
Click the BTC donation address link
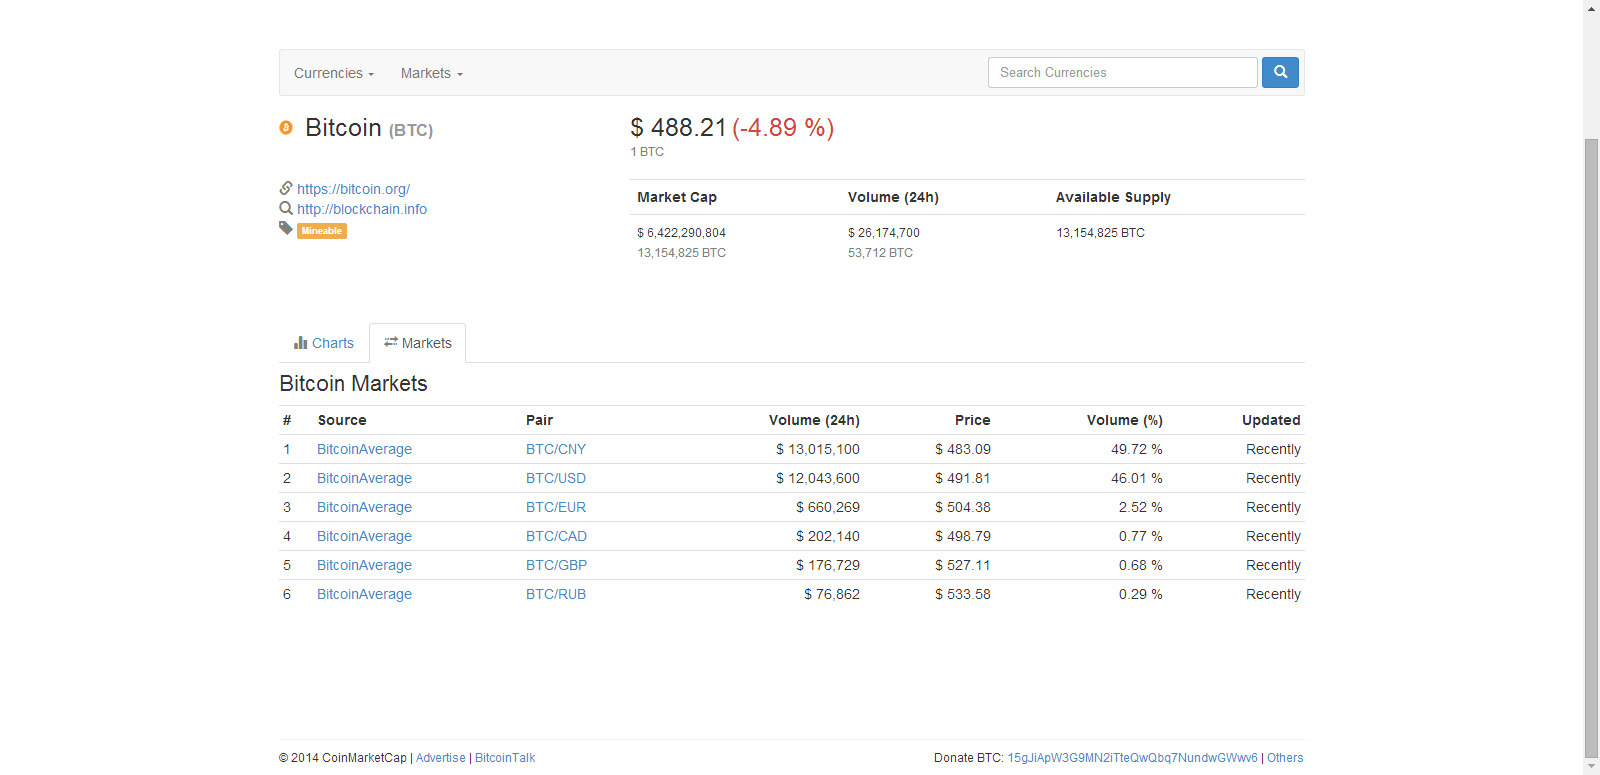[x=1132, y=758]
